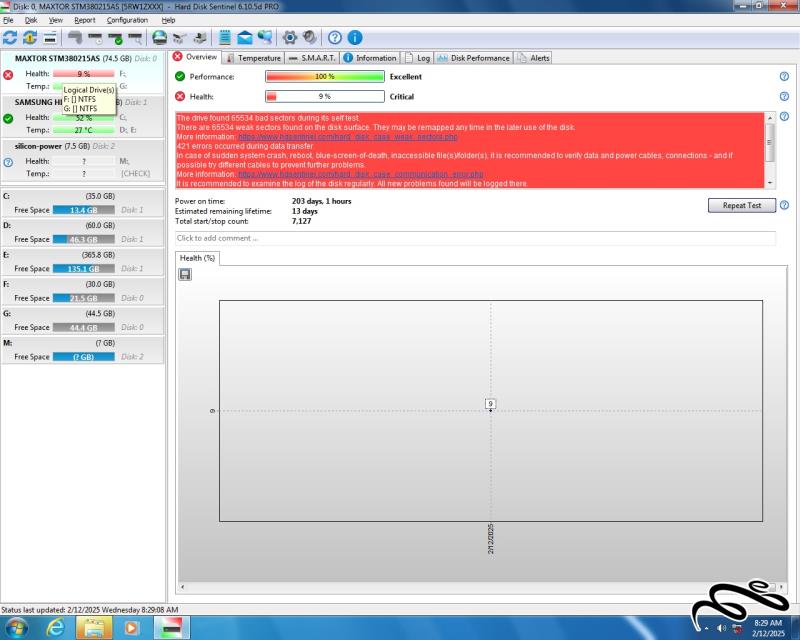Click the add comment field
Viewport: 800px width, 640px height.
tap(475, 238)
